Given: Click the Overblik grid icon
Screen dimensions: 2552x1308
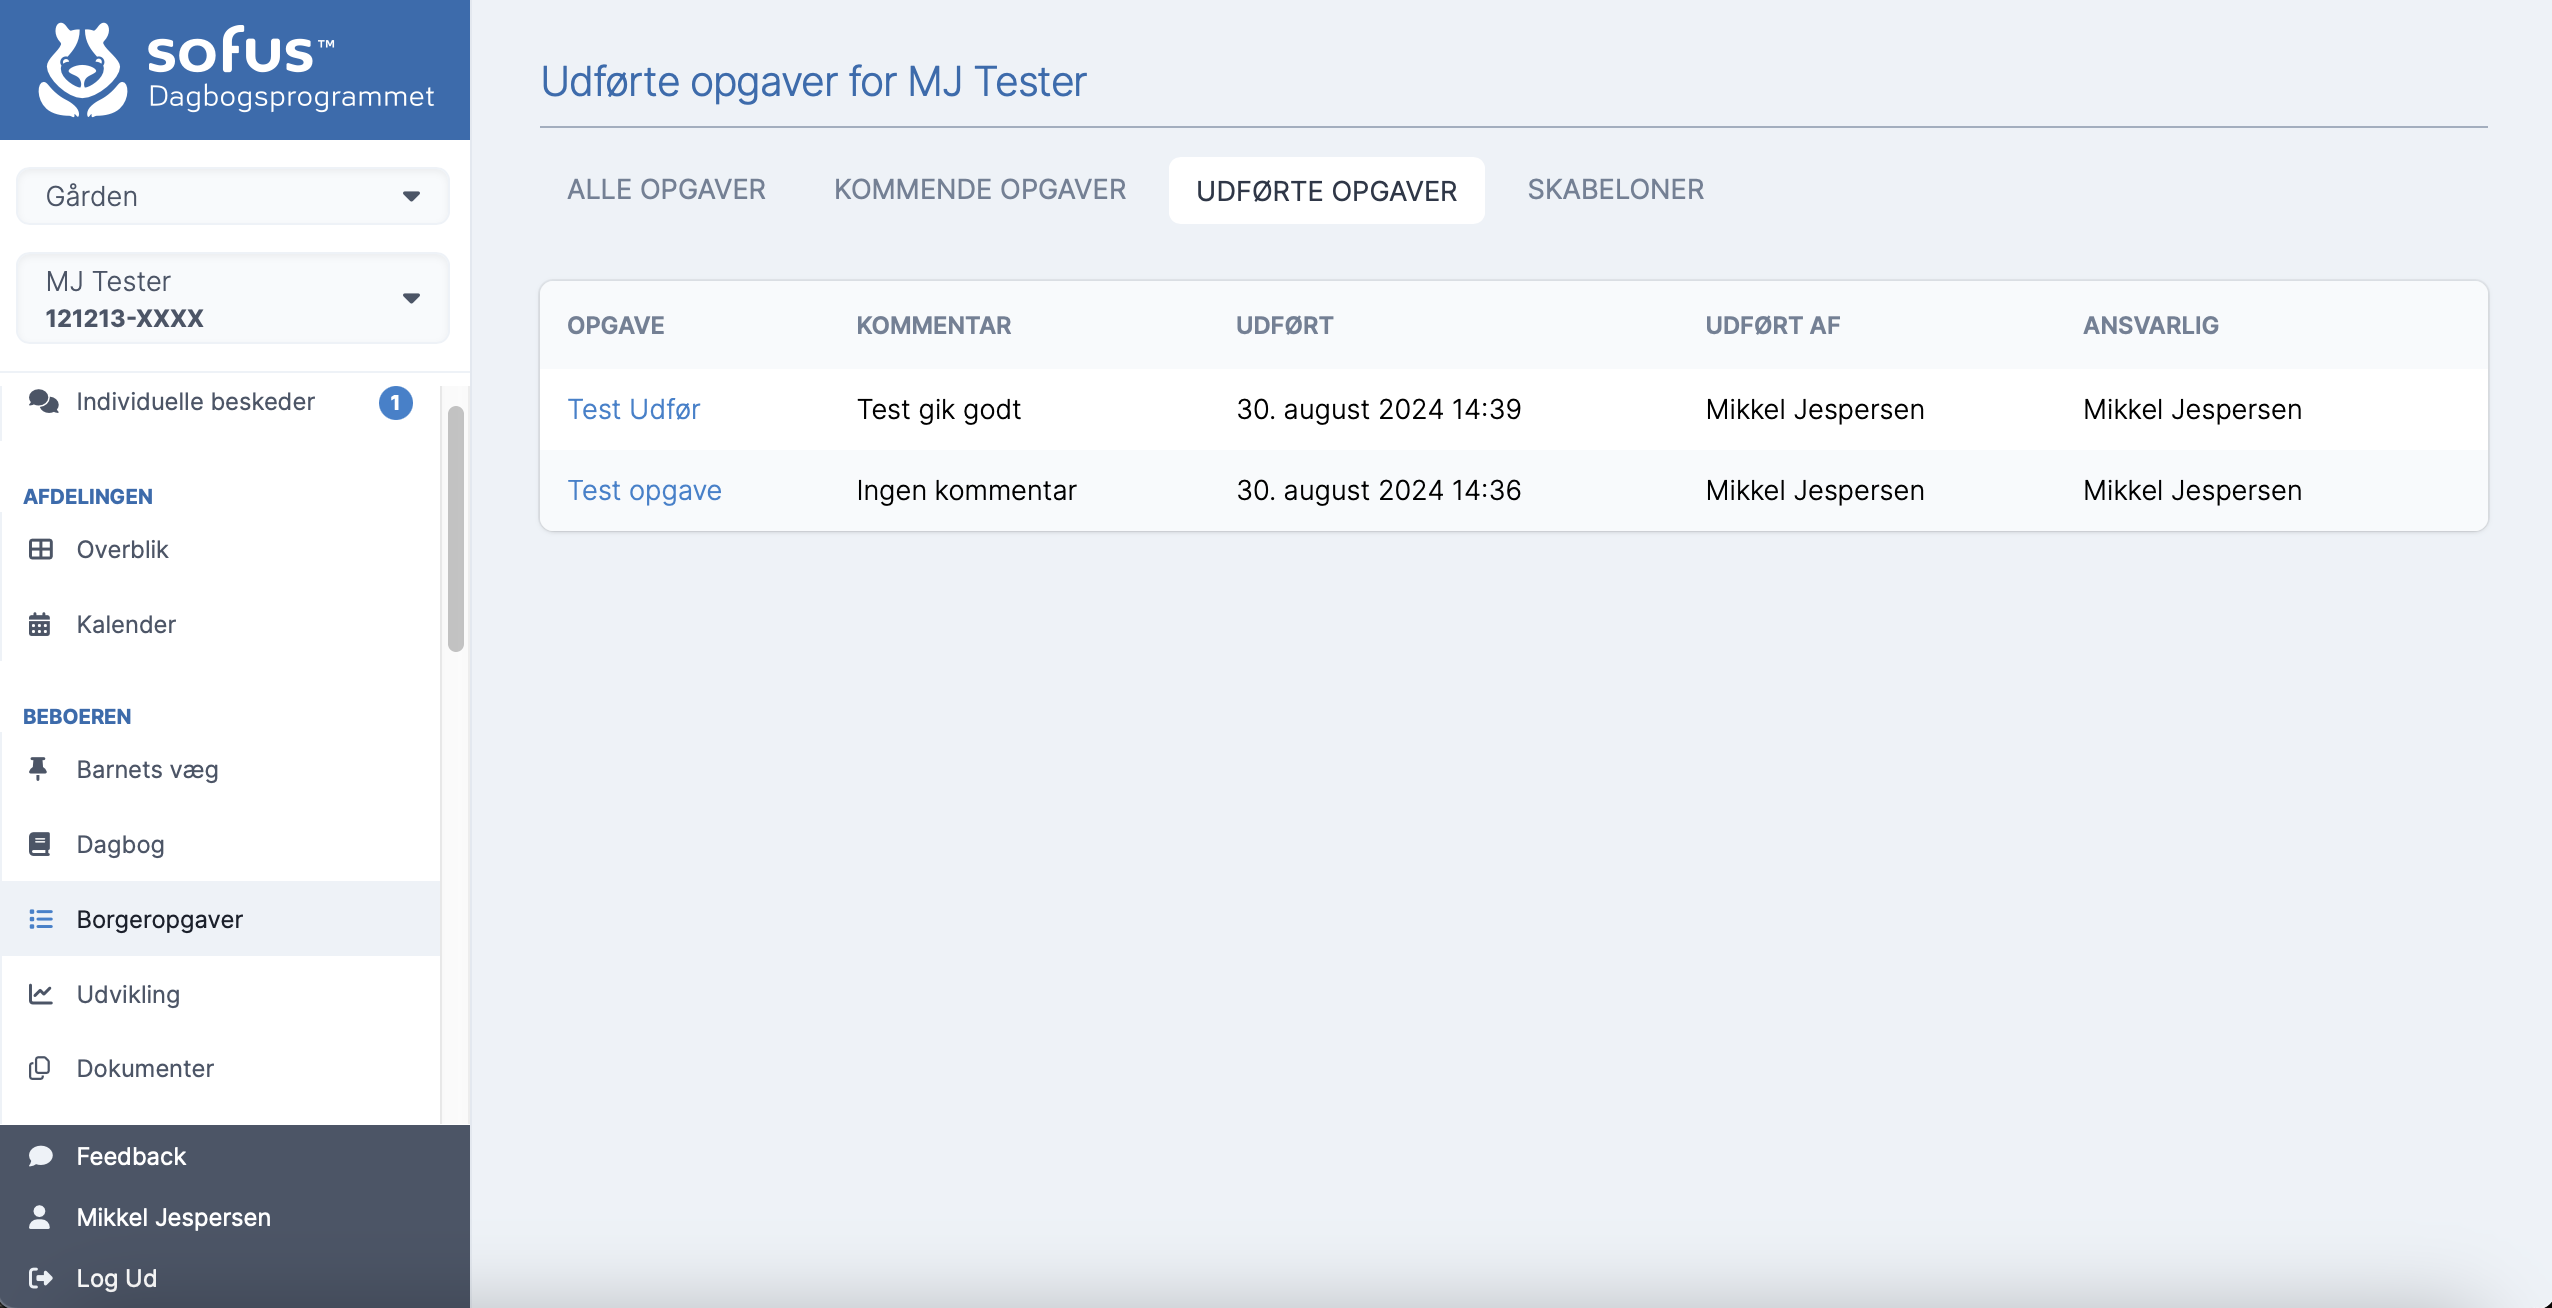Looking at the screenshot, I should (41, 550).
